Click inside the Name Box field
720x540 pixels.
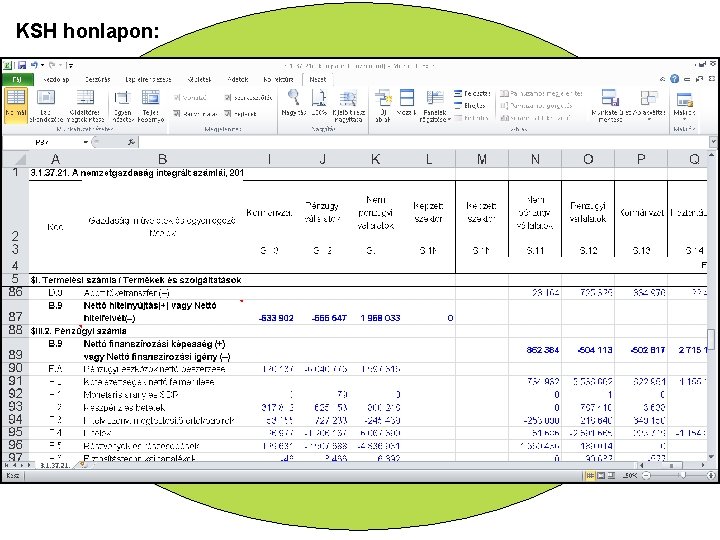click(x=43, y=142)
